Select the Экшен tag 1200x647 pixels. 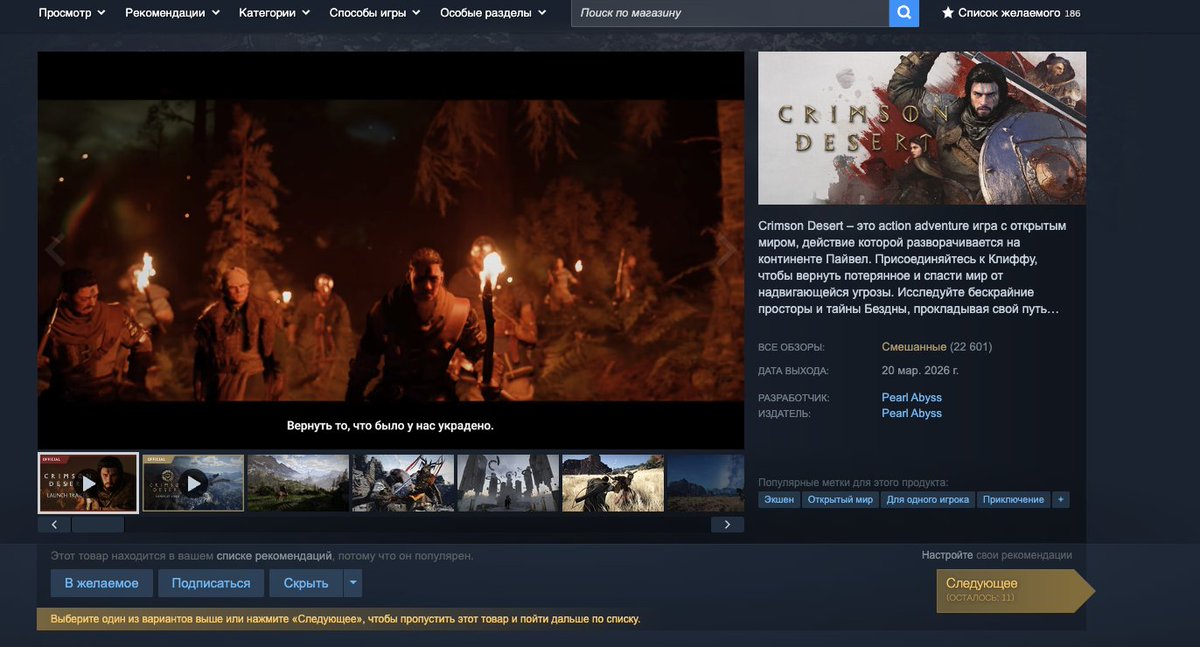(779, 499)
